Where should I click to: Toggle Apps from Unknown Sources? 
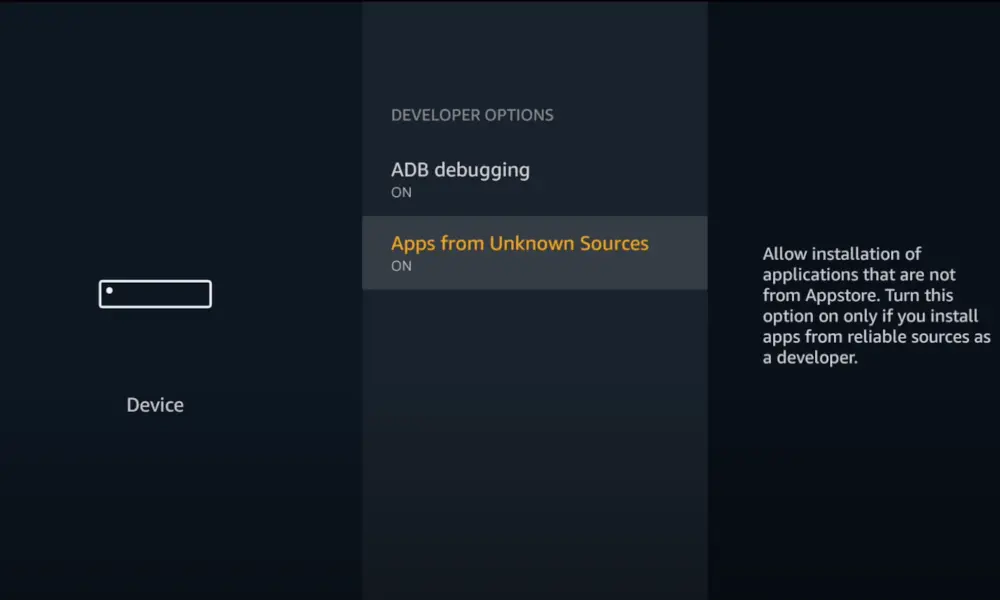coord(534,252)
